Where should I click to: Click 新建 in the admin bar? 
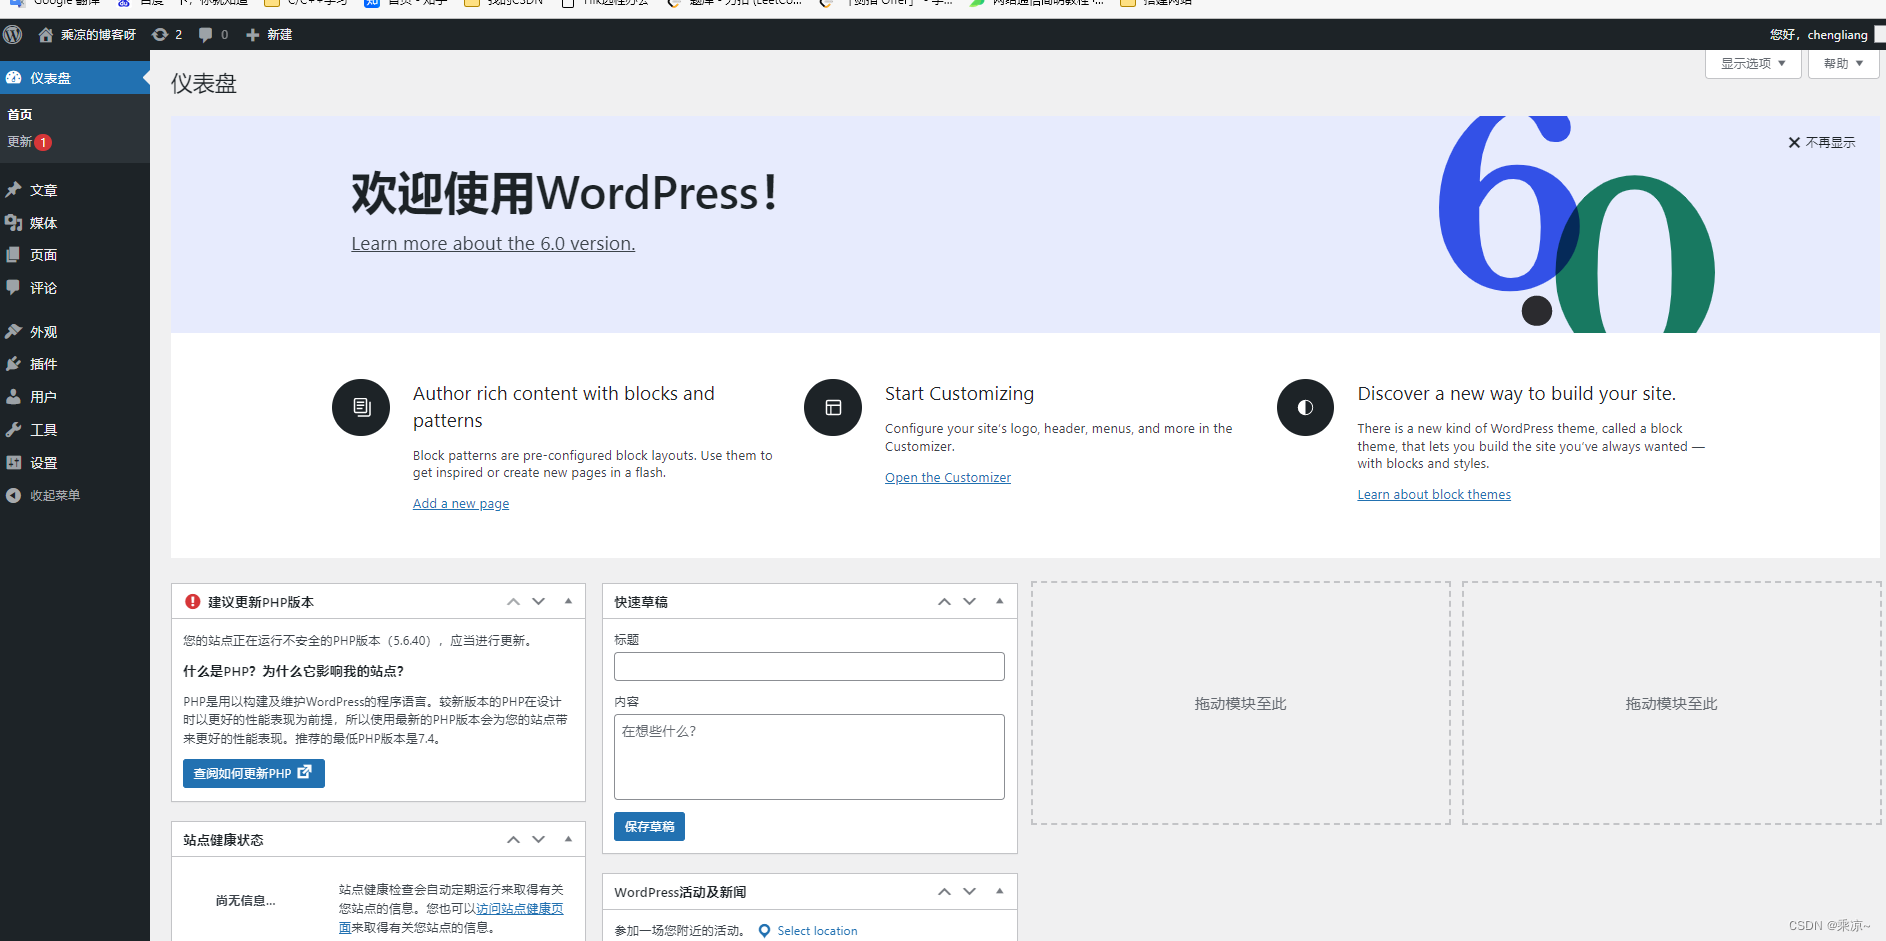coord(279,35)
